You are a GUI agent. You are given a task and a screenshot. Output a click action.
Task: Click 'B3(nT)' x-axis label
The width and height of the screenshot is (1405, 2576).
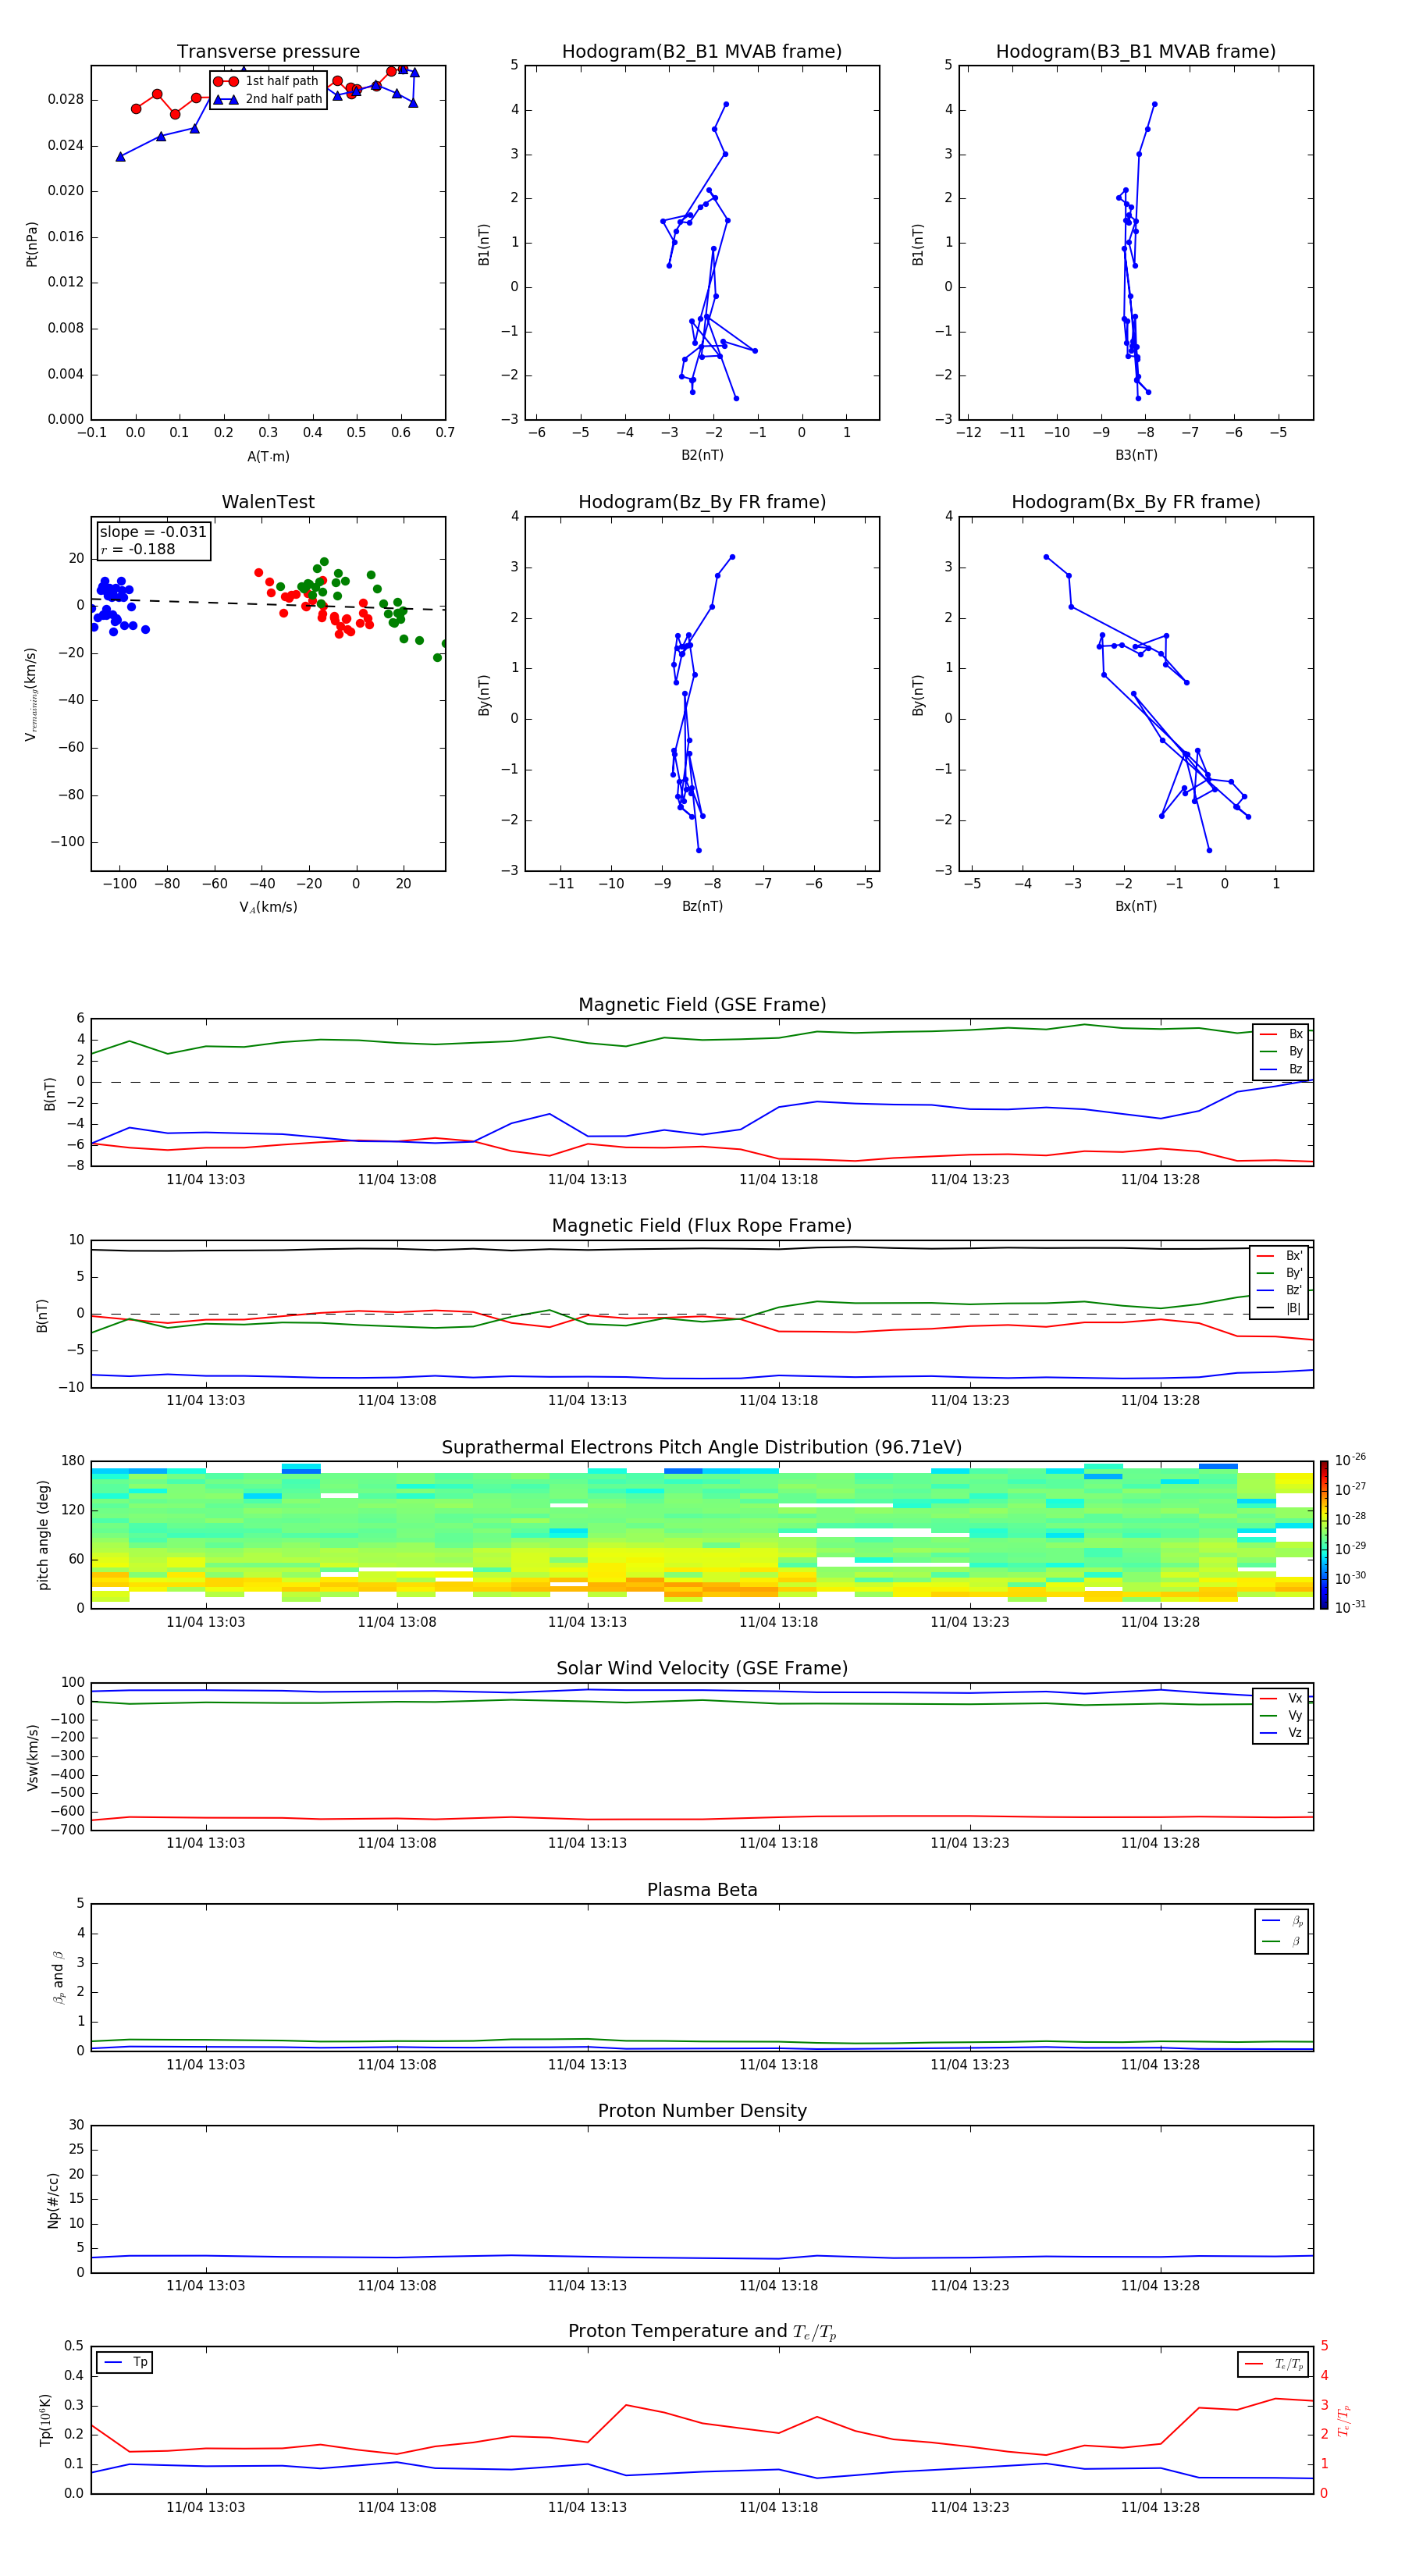(x=1136, y=455)
